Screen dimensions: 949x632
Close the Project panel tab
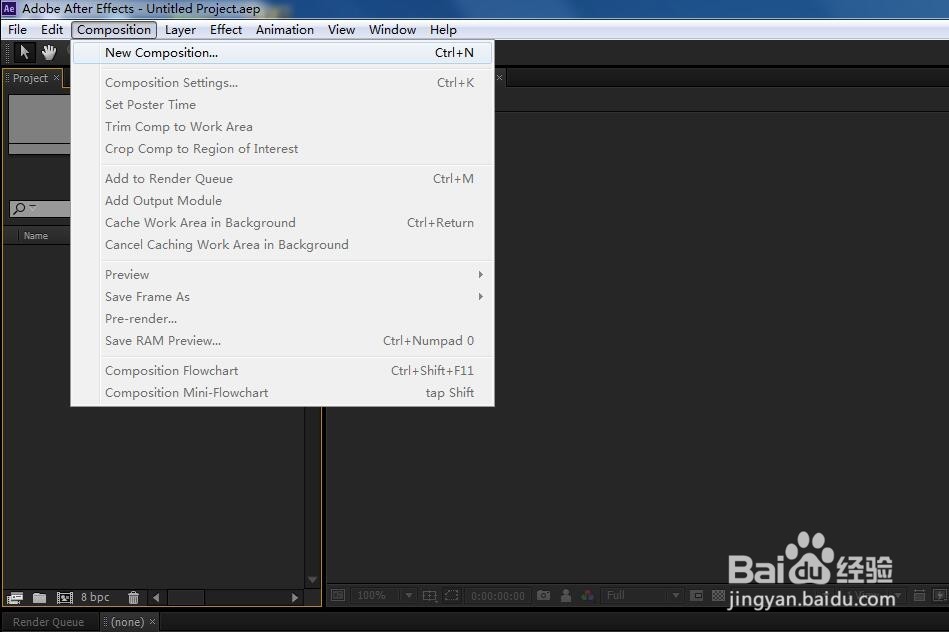(x=56, y=77)
